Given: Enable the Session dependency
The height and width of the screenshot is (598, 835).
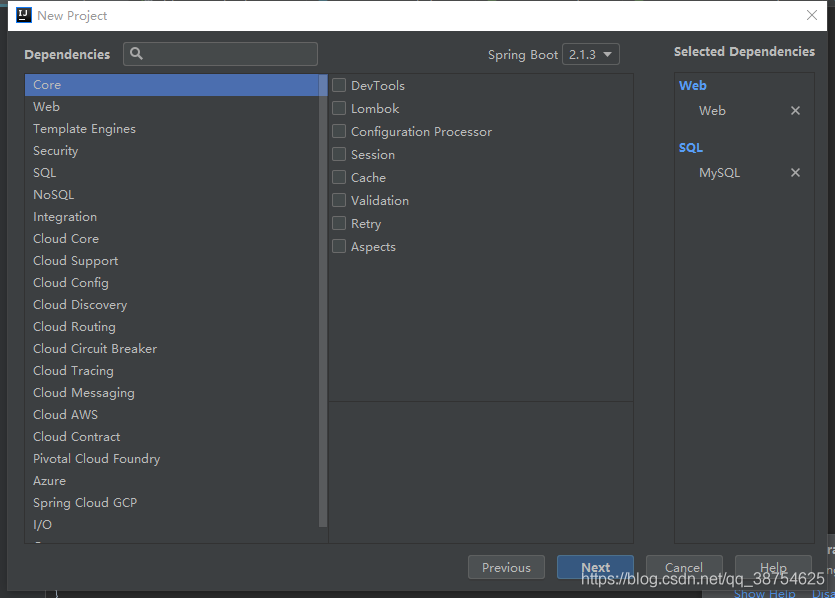Looking at the screenshot, I should tap(339, 154).
